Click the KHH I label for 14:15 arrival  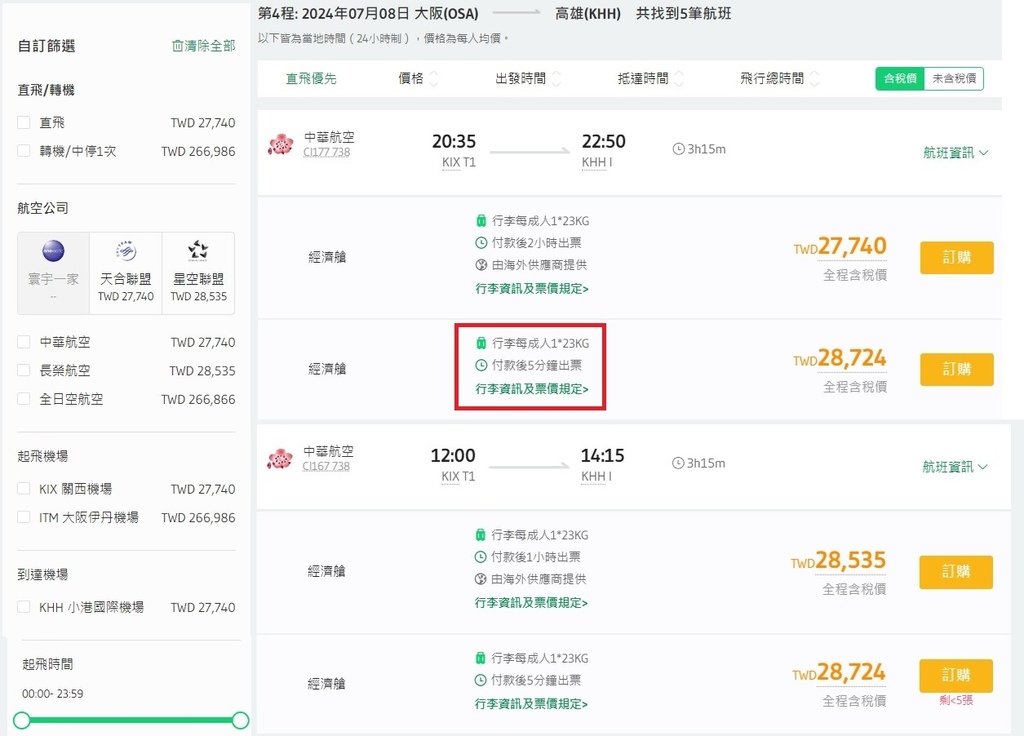pos(596,477)
